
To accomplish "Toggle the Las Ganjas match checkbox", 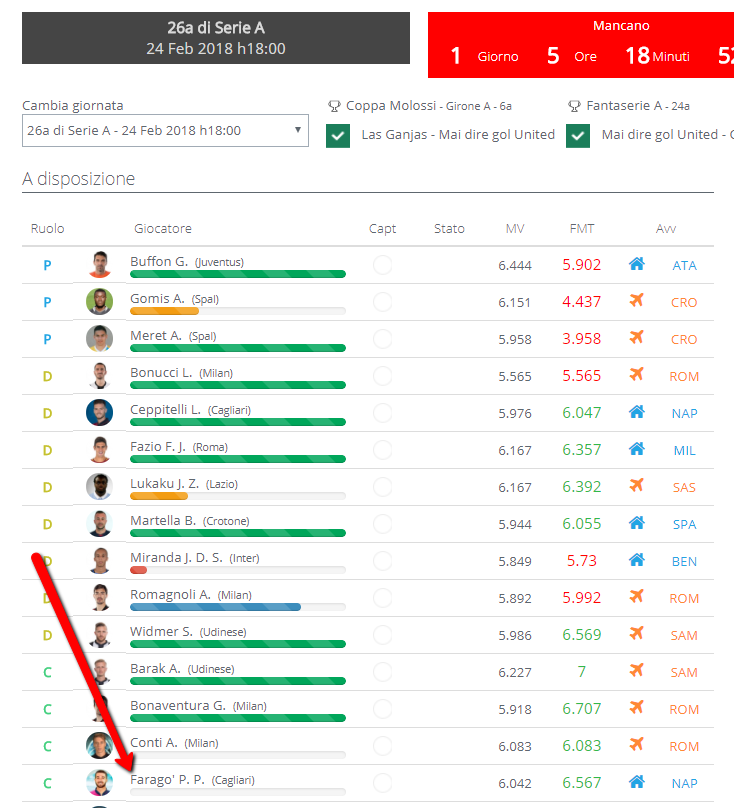I will point(338,136).
